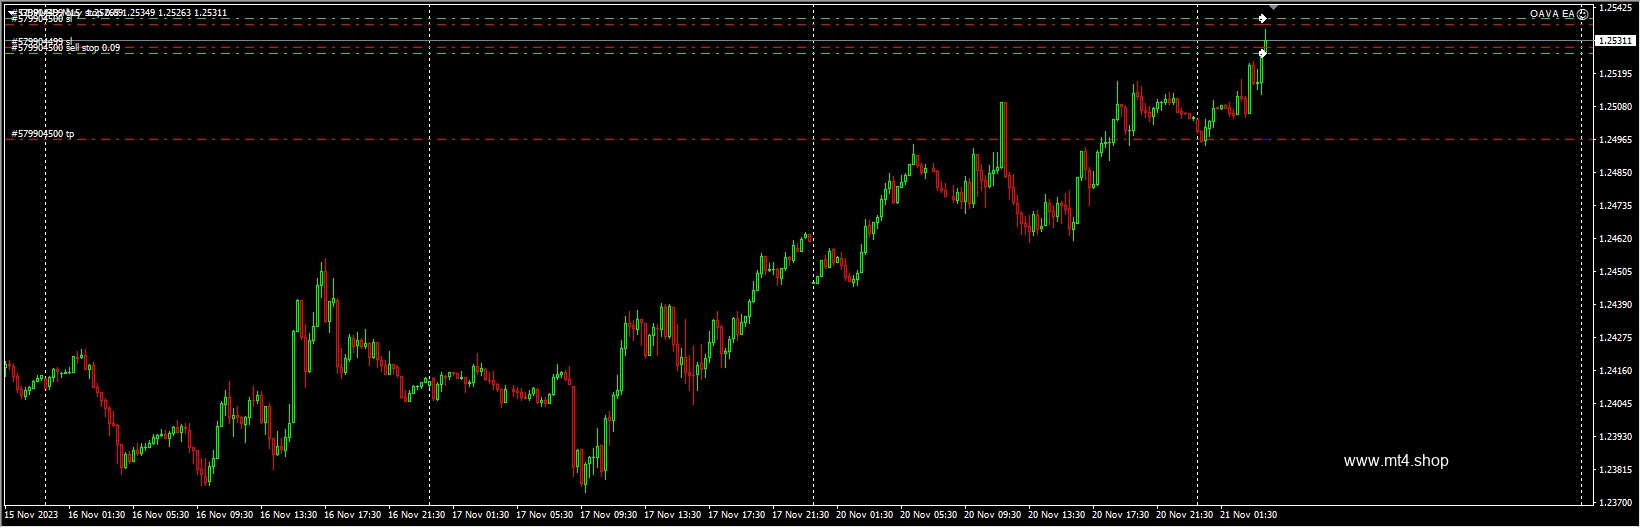Click price scale value 1.24965
This screenshot has width=1641, height=528.
[x=1616, y=140]
